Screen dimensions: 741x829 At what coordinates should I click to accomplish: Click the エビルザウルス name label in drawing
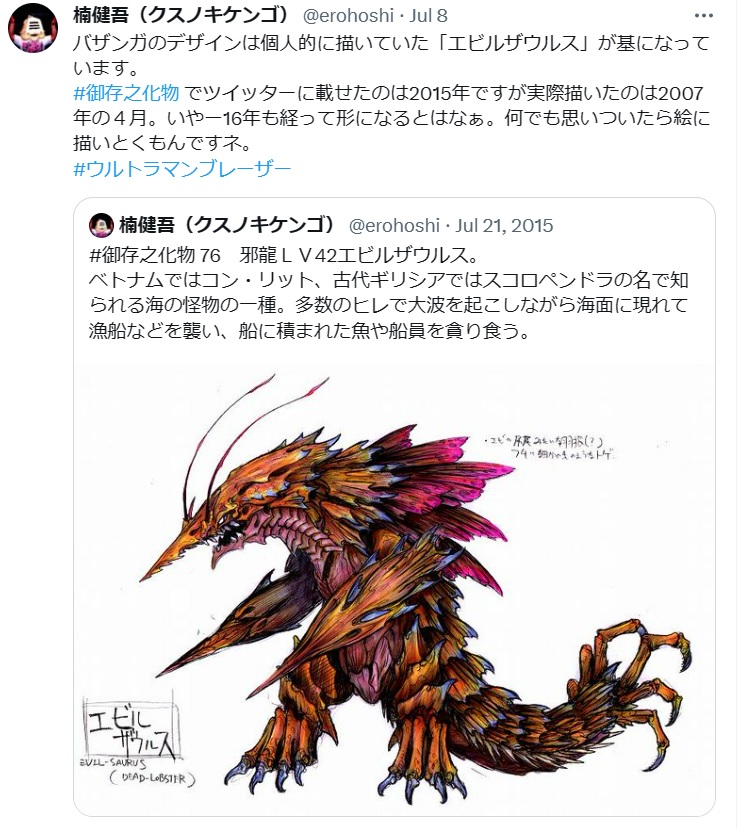132,730
